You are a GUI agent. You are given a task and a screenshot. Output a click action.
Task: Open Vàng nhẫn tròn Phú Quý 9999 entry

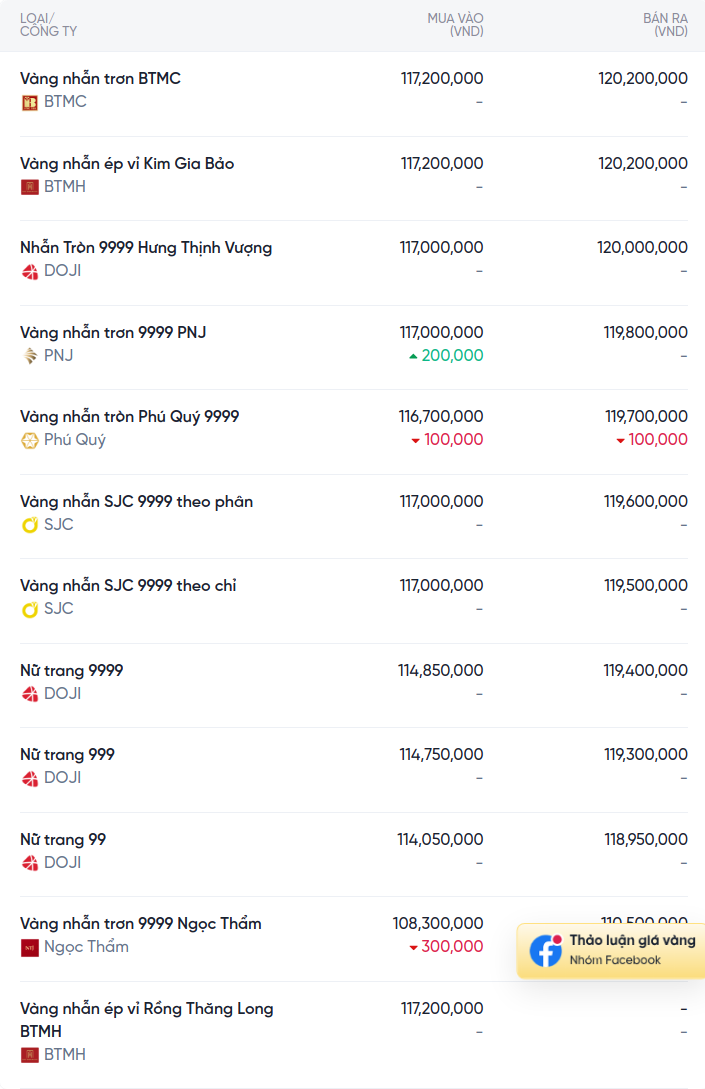pos(129,417)
